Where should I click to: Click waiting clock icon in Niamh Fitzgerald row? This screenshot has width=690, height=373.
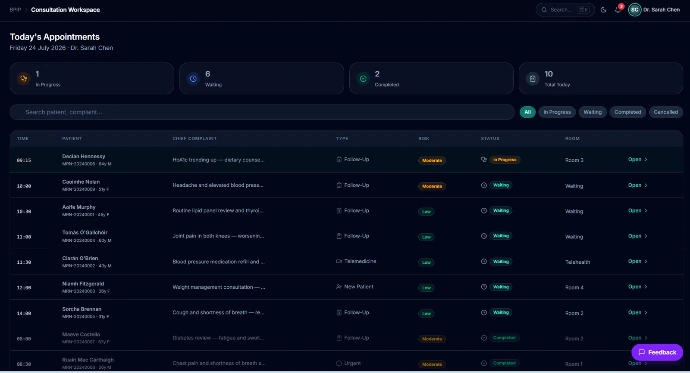pos(484,287)
